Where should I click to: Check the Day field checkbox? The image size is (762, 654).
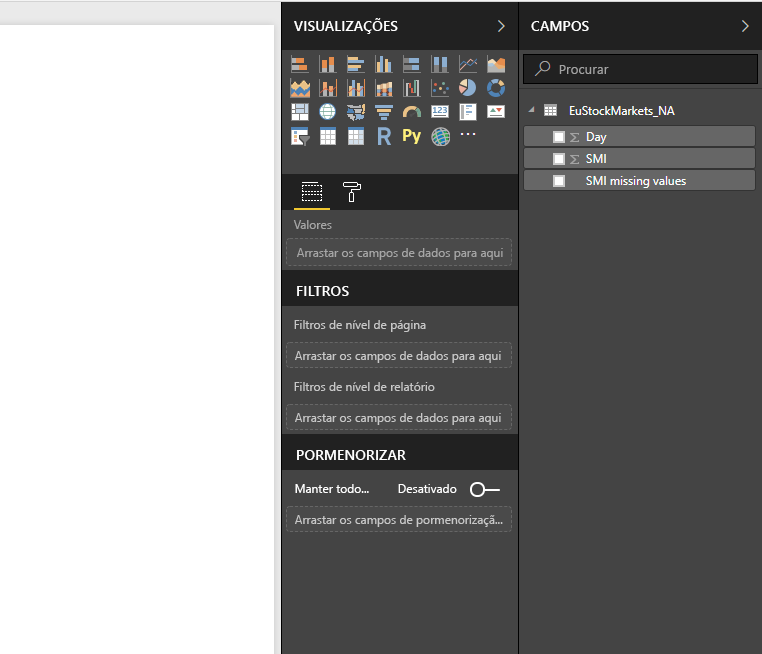pos(559,137)
